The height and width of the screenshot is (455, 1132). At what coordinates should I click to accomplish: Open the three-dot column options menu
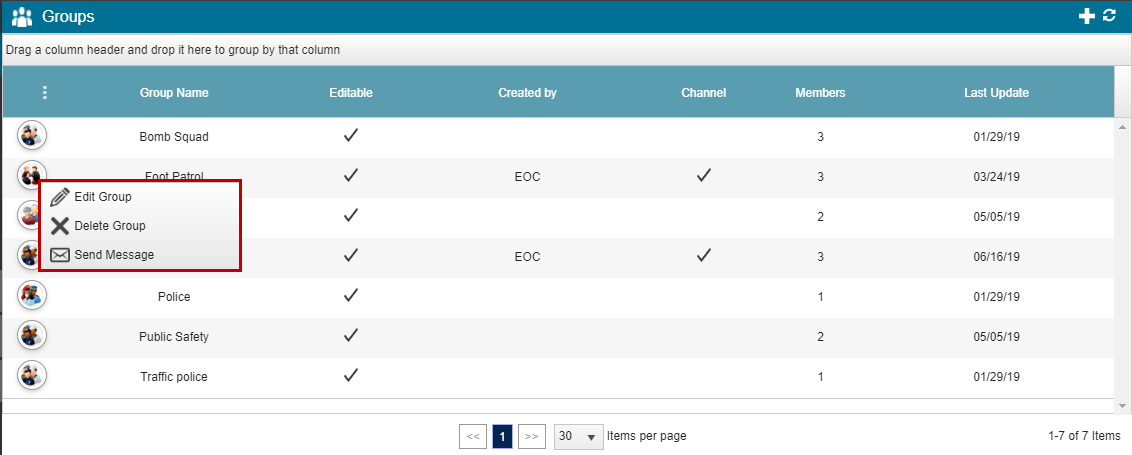point(45,92)
